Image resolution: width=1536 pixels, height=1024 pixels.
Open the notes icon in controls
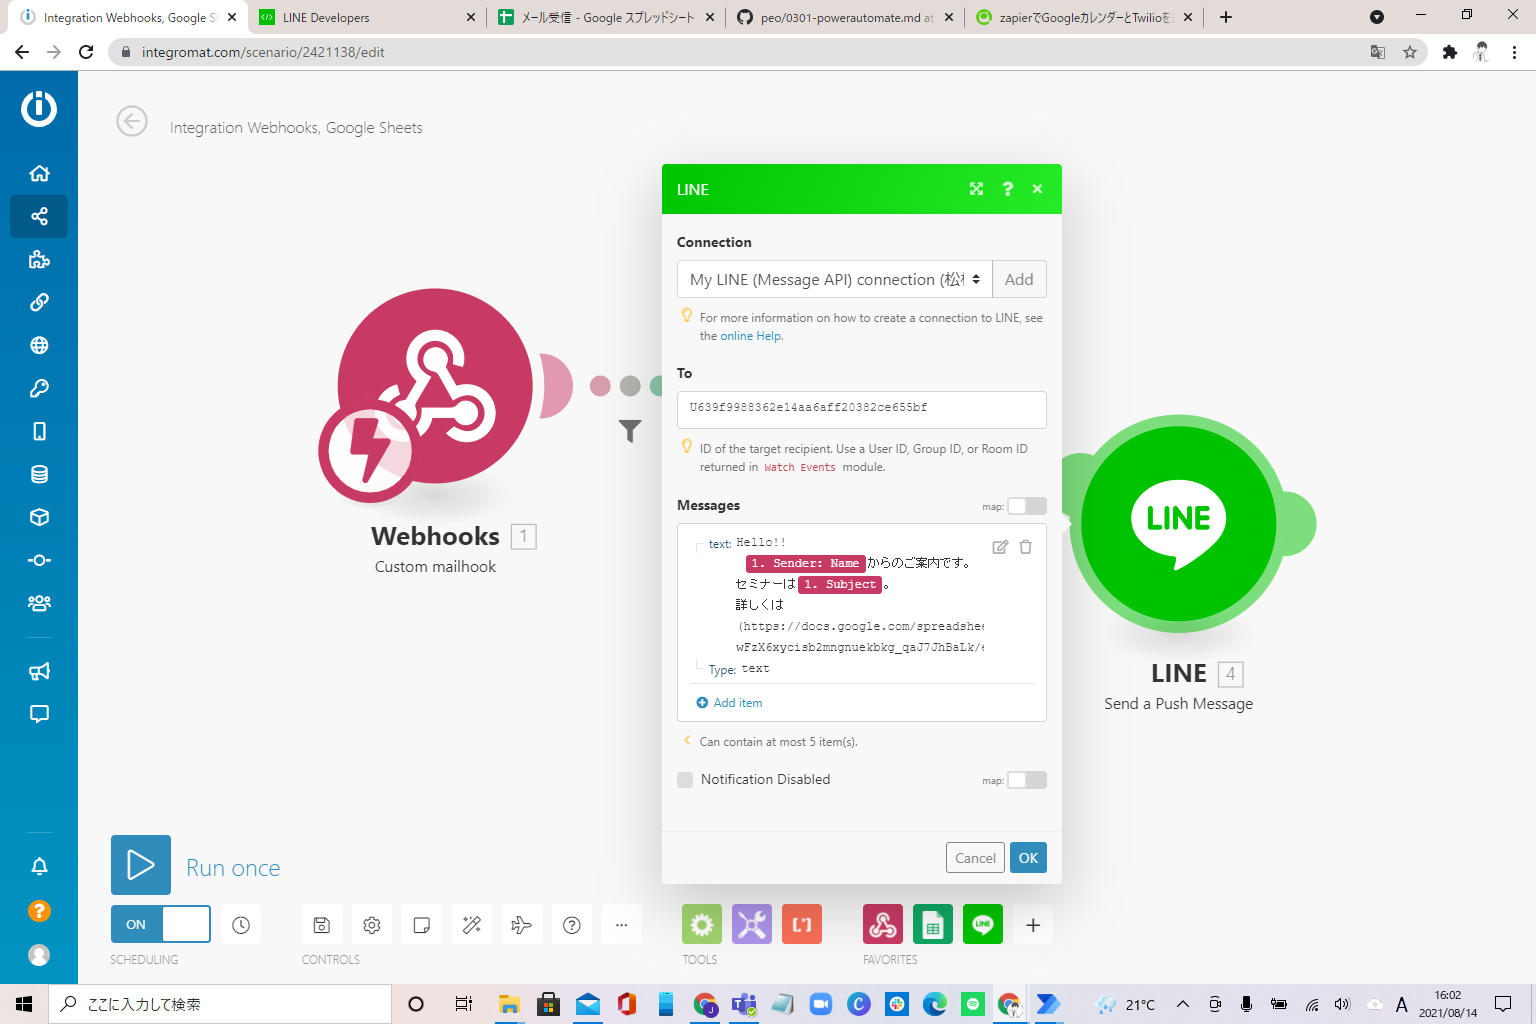point(422,925)
